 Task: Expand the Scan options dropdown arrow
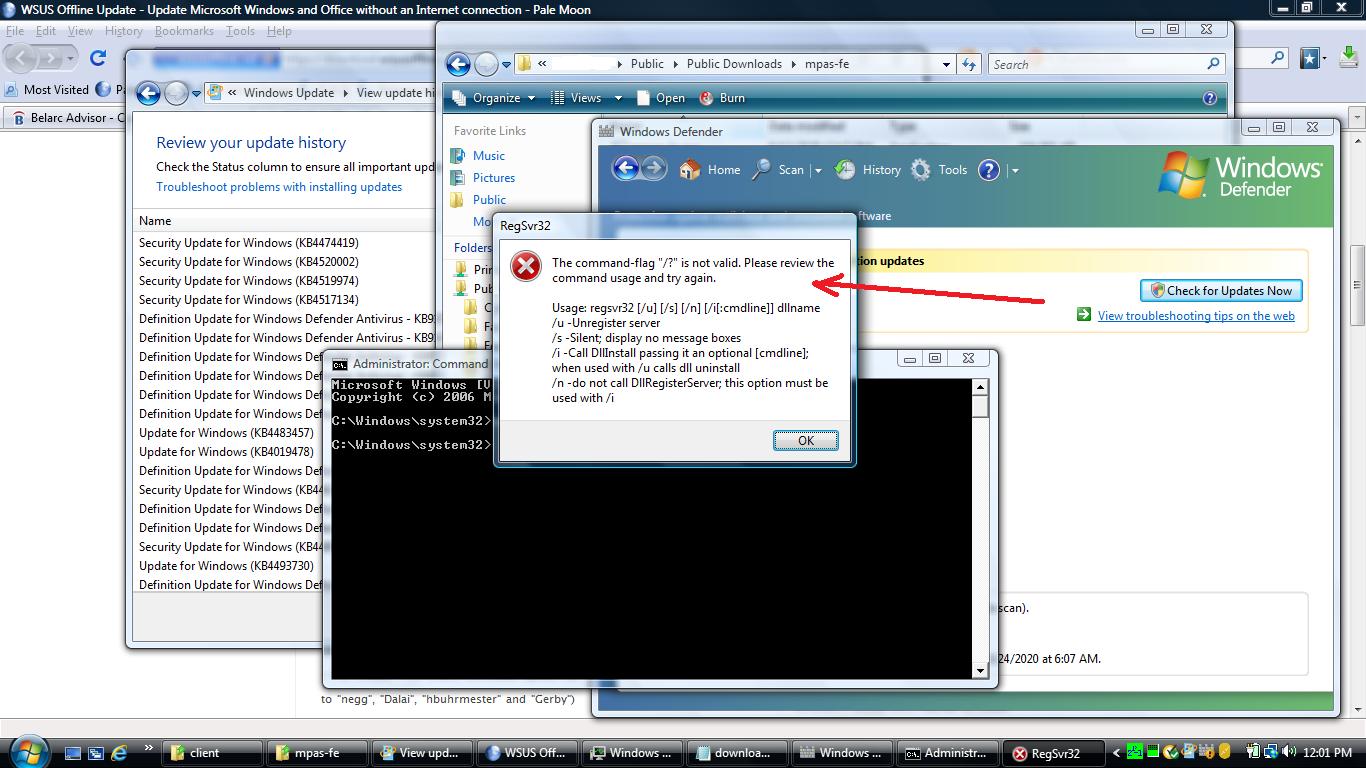818,171
